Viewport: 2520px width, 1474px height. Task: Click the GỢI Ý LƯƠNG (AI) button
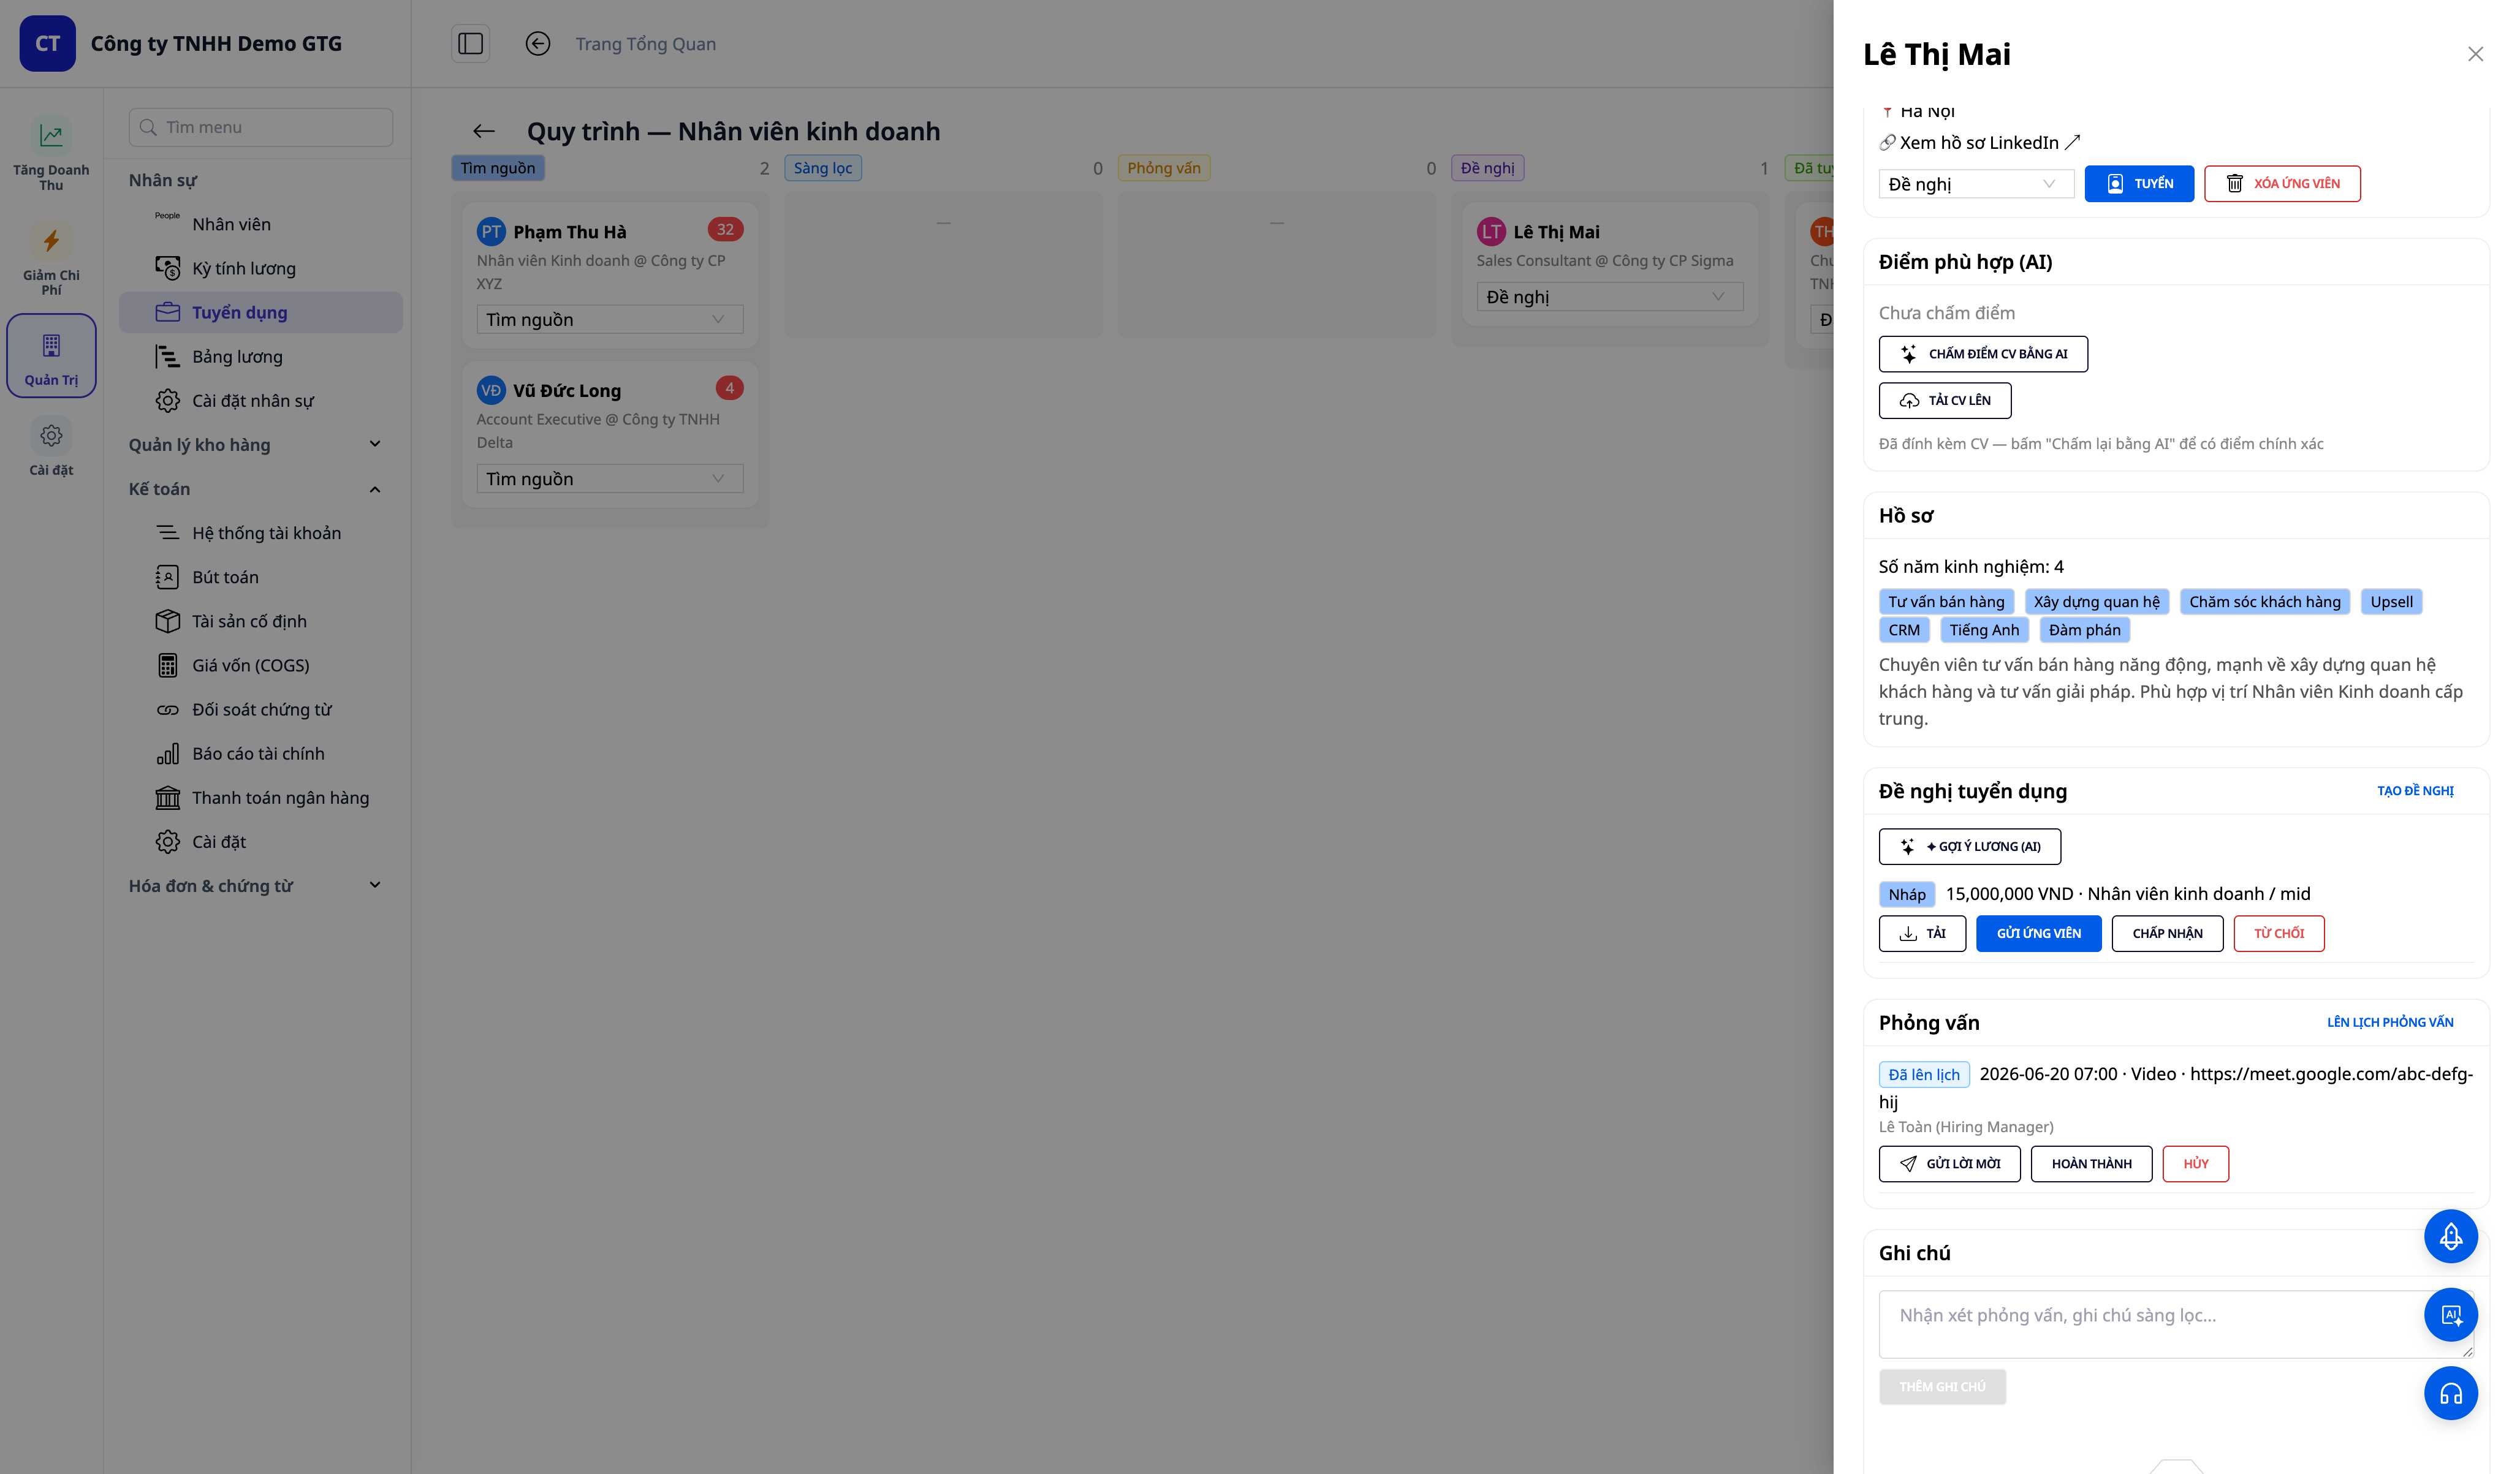pyautogui.click(x=1969, y=846)
